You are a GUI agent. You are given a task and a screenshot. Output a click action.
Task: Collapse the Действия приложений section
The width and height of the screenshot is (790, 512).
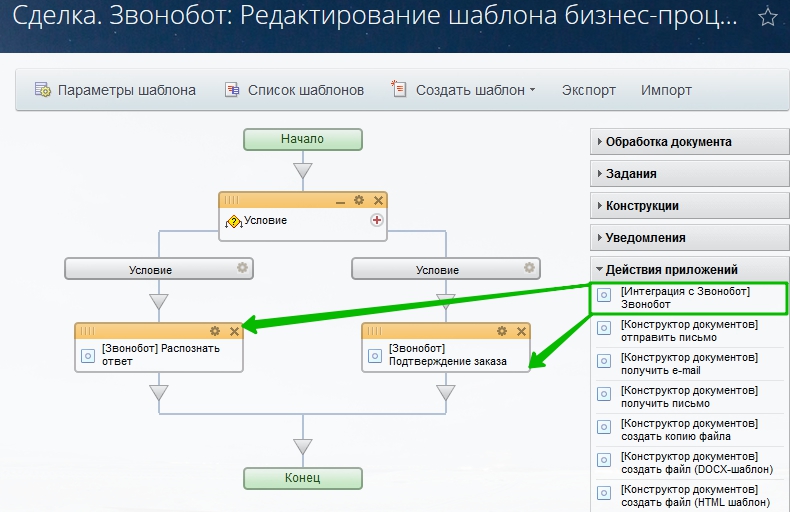(671, 269)
